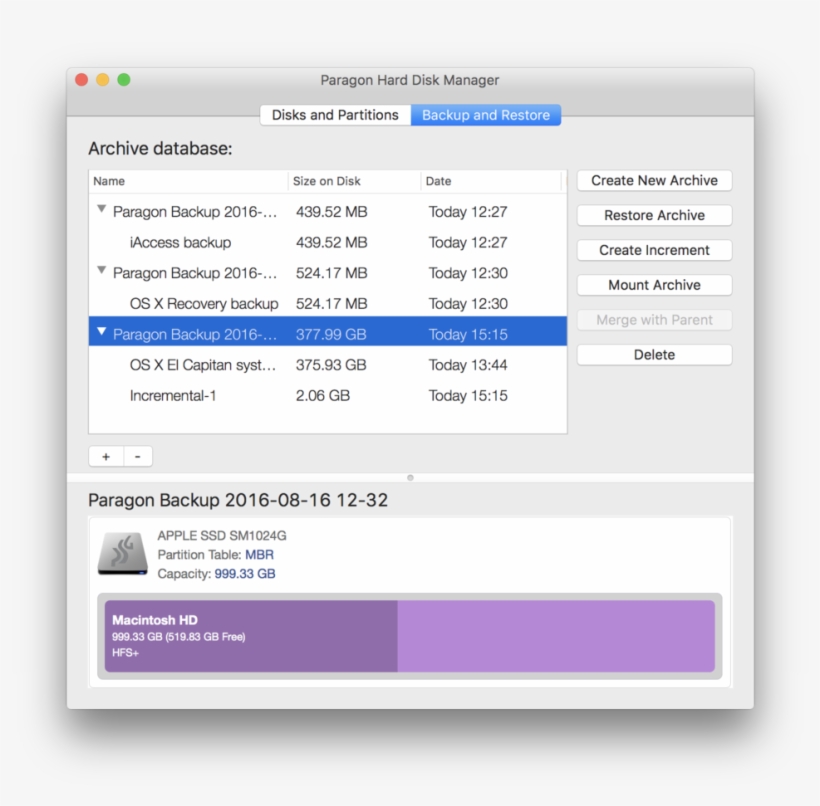The image size is (820, 806).
Task: Click Create Increment
Action: click(x=654, y=250)
